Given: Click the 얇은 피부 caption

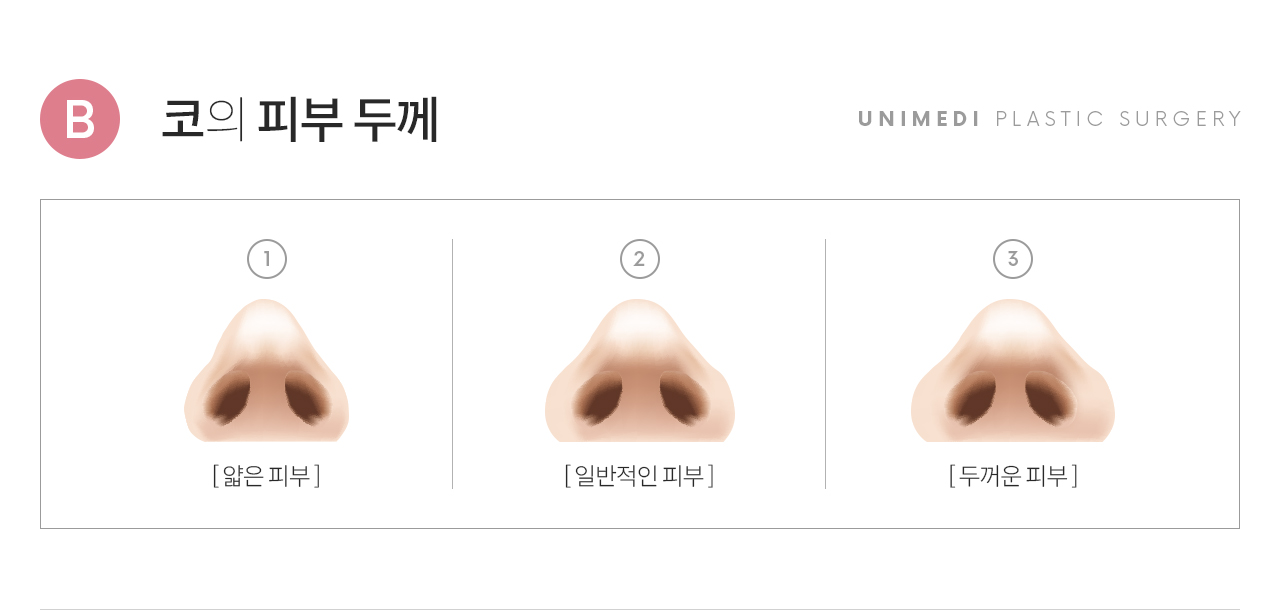Looking at the screenshot, I should (x=267, y=476).
